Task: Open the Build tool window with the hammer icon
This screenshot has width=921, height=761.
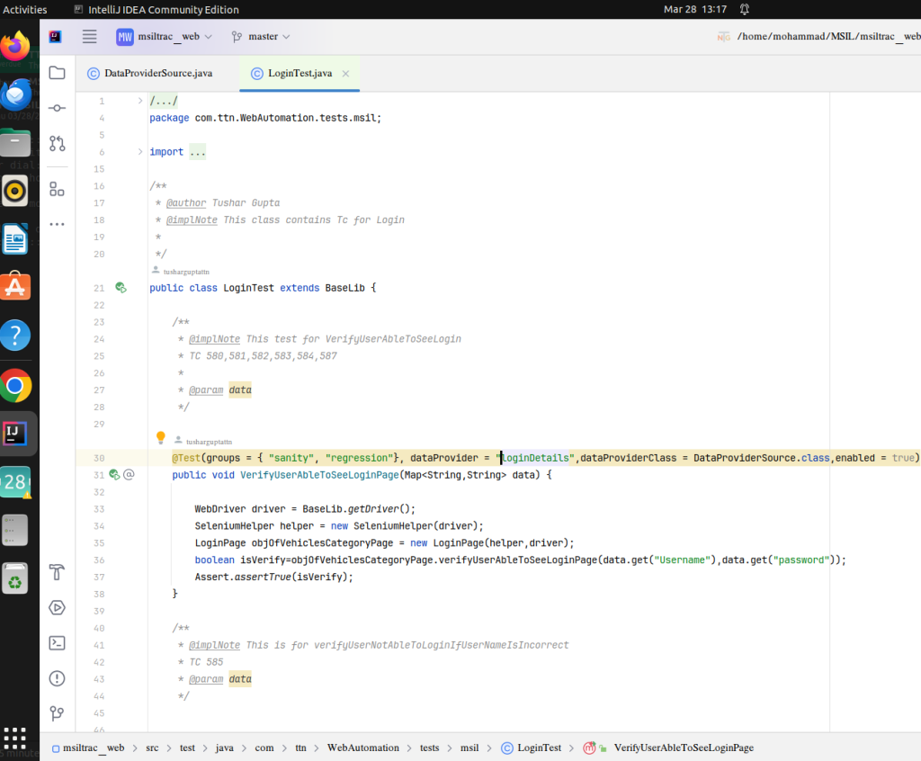Action: pyautogui.click(x=57, y=572)
